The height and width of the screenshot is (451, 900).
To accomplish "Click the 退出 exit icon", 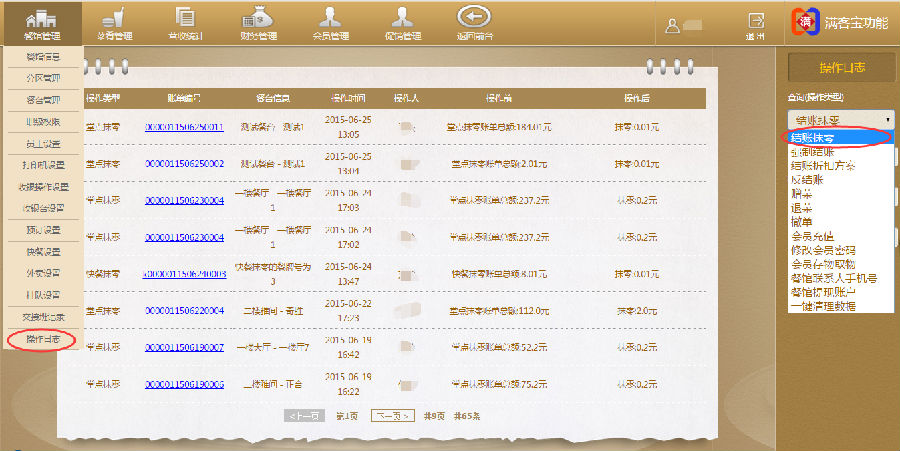I will (x=756, y=22).
